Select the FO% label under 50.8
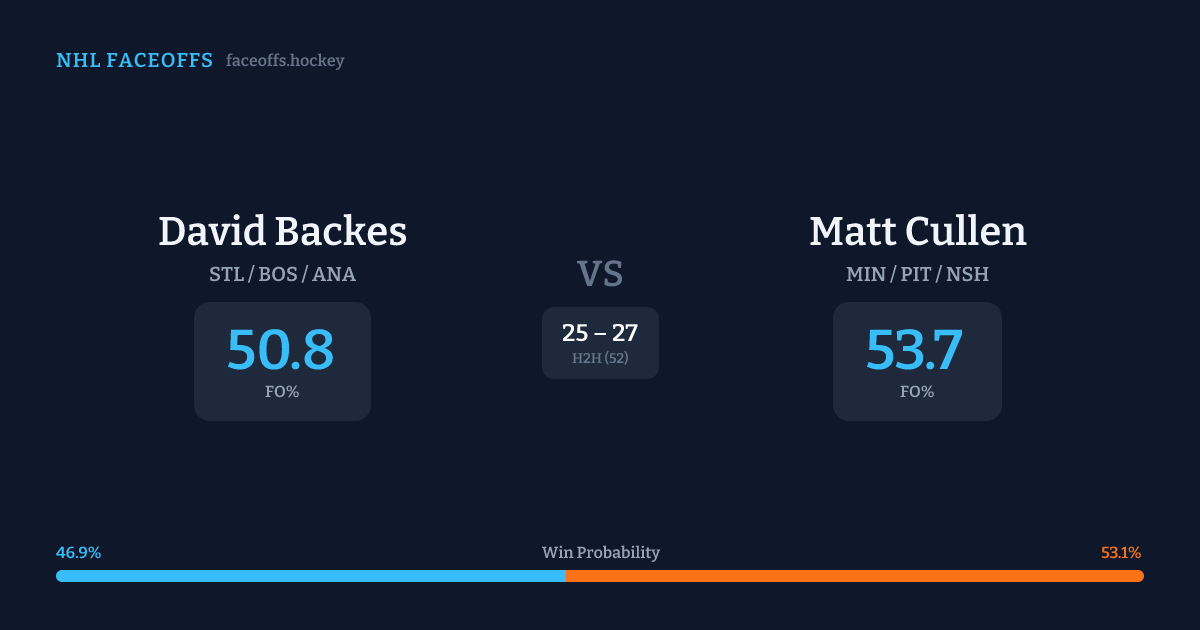 click(x=282, y=392)
